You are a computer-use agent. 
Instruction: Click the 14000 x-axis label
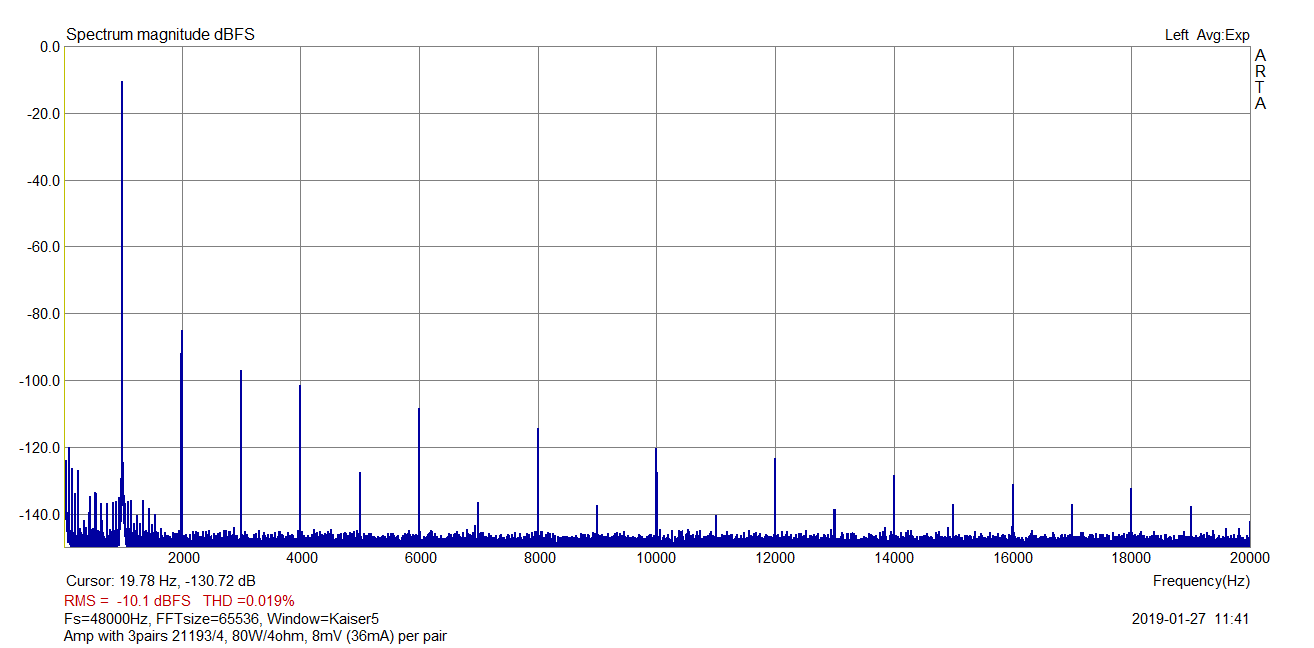pos(894,558)
